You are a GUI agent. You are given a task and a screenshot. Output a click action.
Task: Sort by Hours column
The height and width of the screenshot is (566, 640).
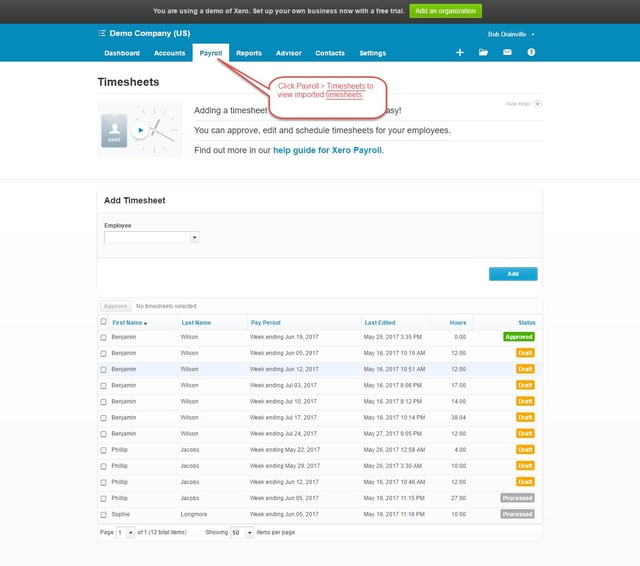pos(458,322)
